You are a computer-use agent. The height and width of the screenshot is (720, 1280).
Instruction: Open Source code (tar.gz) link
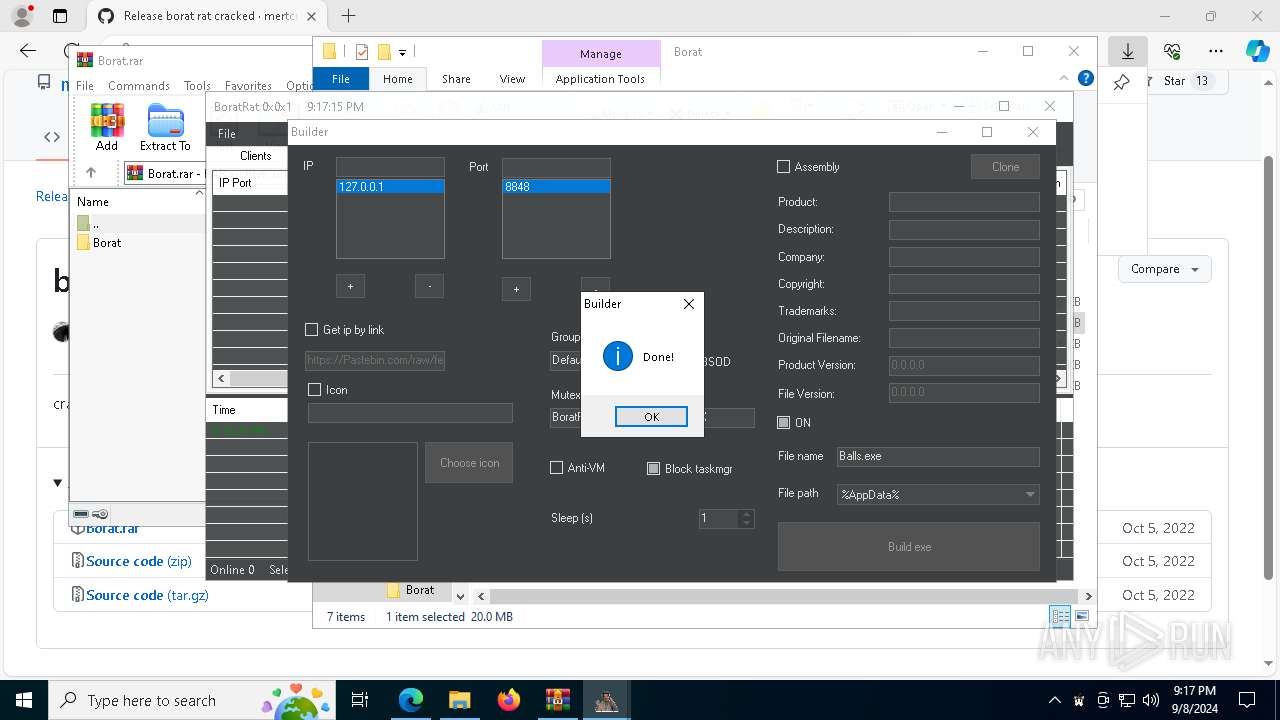pyautogui.click(x=147, y=595)
